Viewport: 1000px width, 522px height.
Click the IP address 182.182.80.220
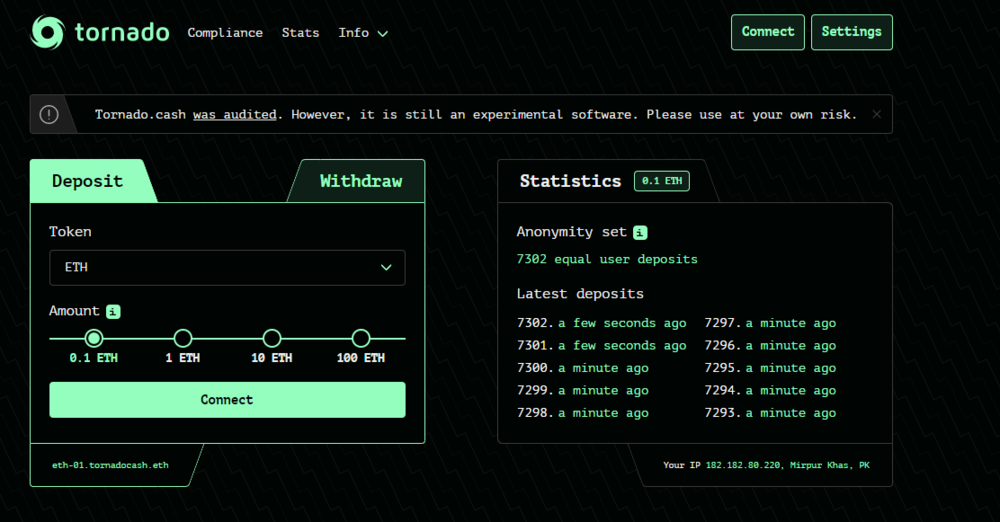tap(743, 465)
